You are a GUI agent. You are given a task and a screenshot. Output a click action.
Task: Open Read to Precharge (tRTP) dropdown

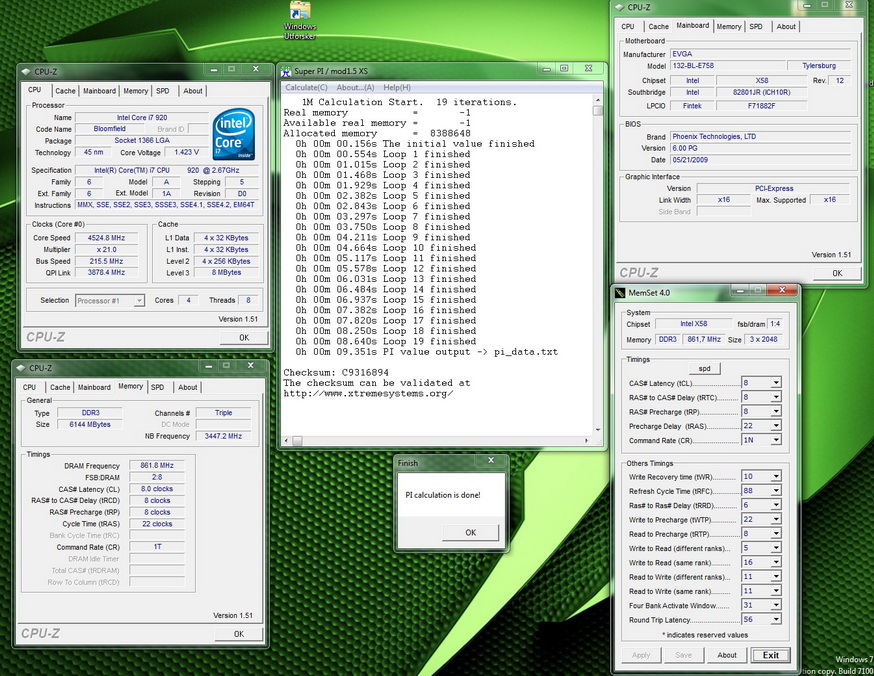pos(775,534)
